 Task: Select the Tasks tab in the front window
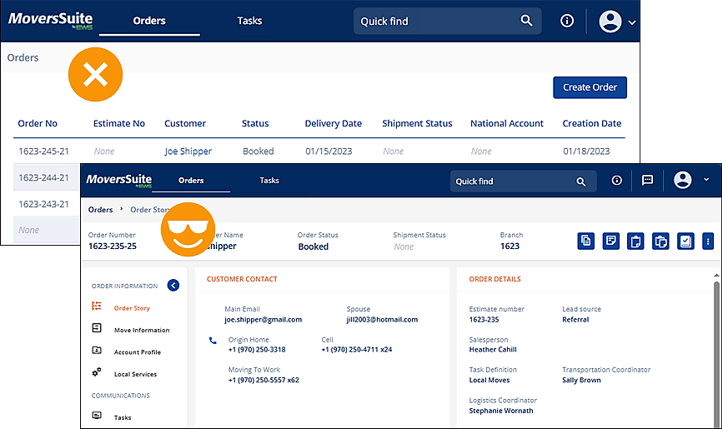point(269,180)
